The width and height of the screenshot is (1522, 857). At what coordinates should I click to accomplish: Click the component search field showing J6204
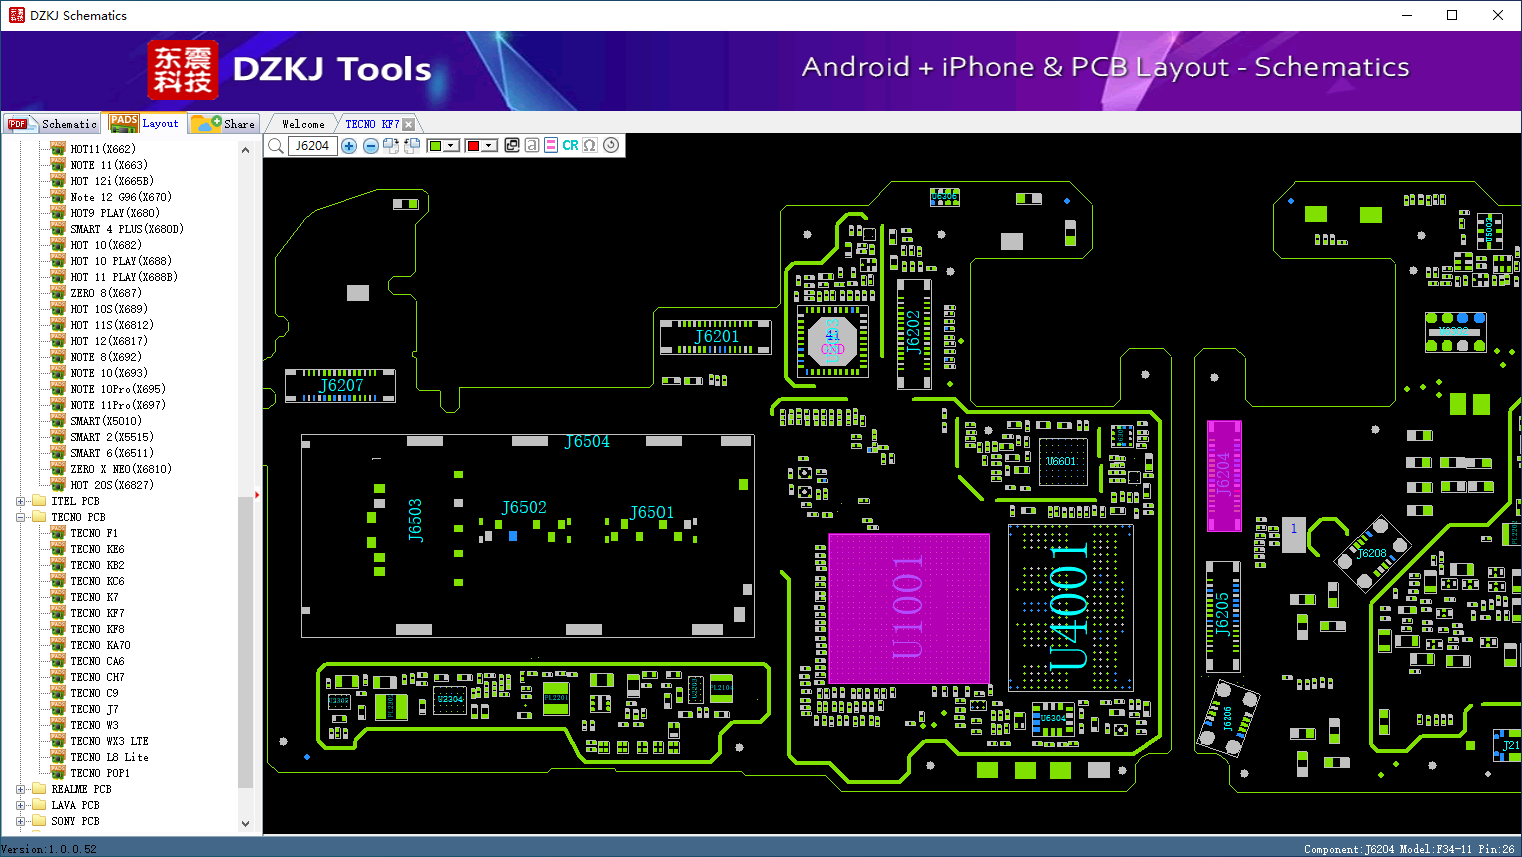coord(312,146)
